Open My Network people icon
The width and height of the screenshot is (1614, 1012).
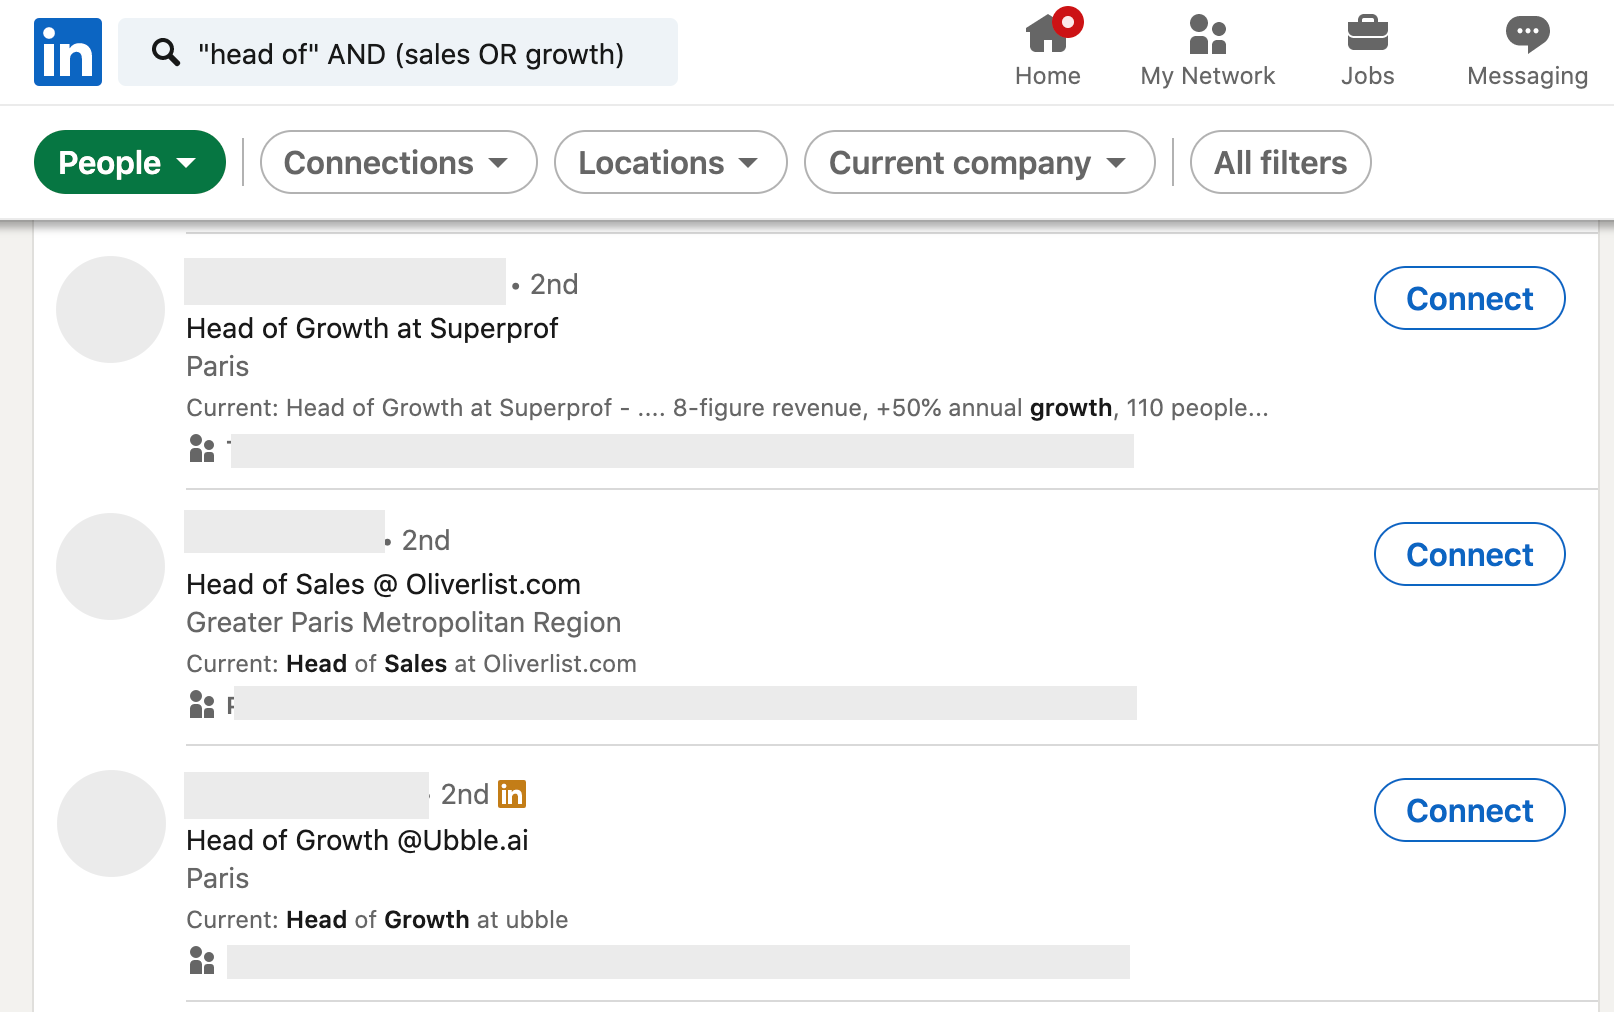click(1207, 35)
